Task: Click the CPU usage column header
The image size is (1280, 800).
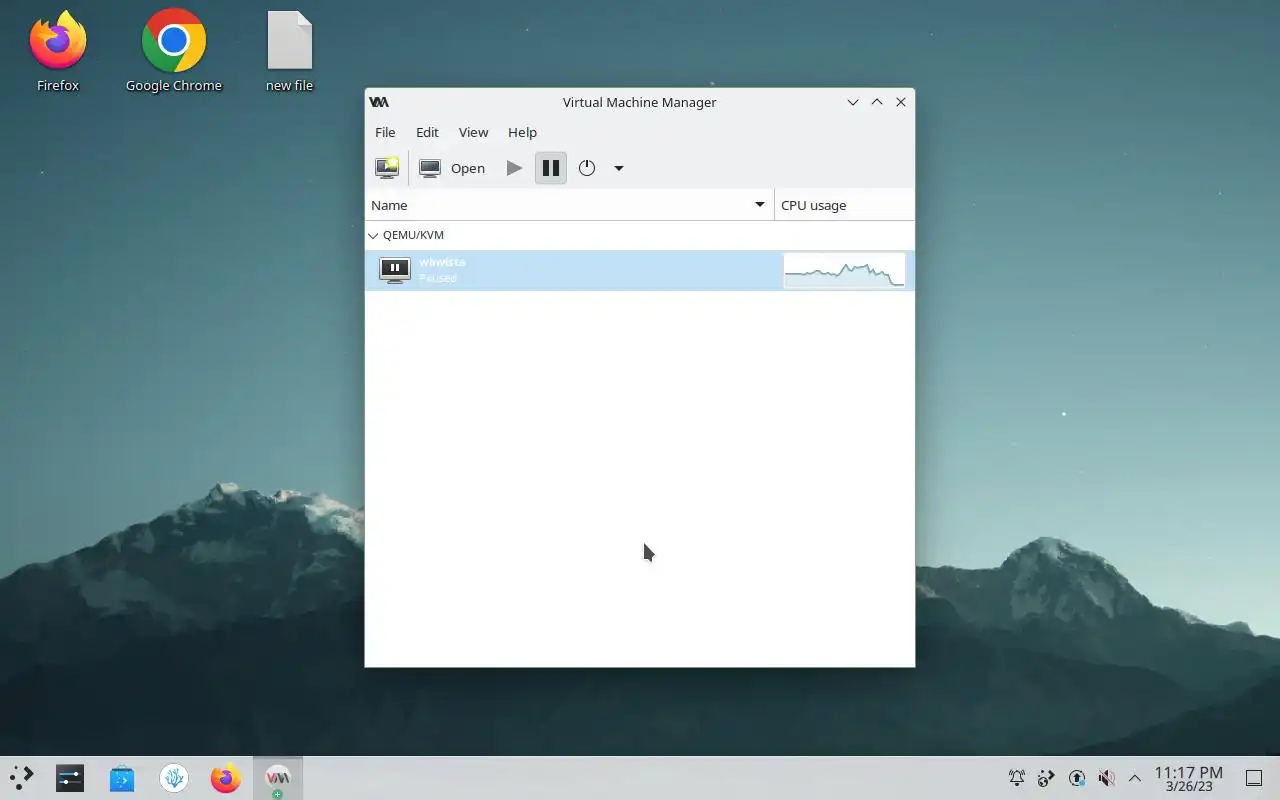Action: pos(844,205)
